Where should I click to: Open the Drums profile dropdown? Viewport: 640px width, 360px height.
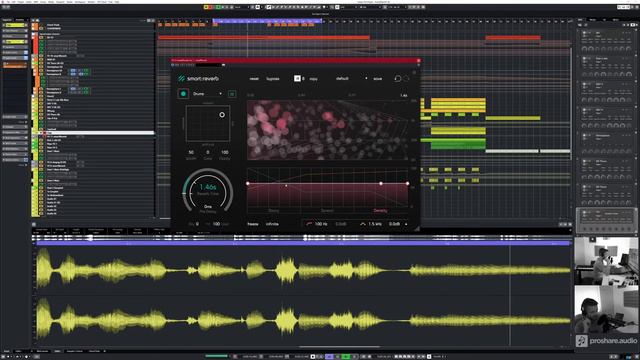207,94
